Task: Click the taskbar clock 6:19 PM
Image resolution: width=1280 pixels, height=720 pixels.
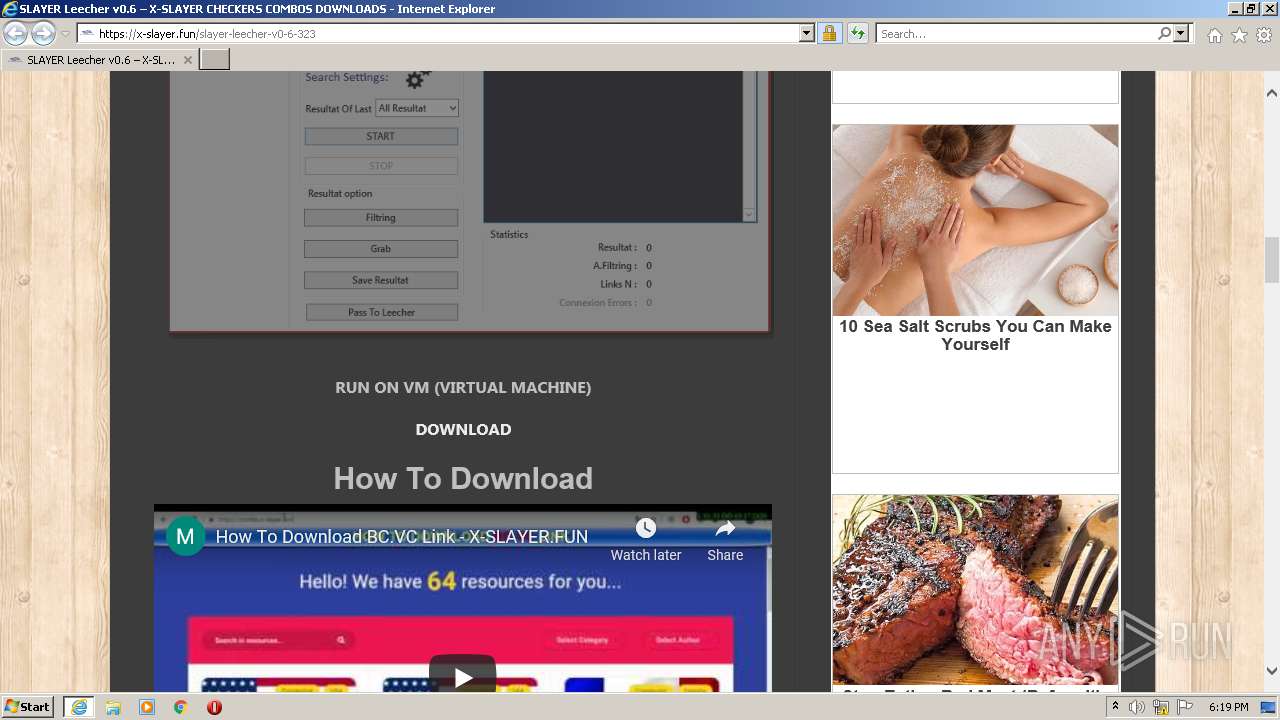Action: tap(1228, 707)
